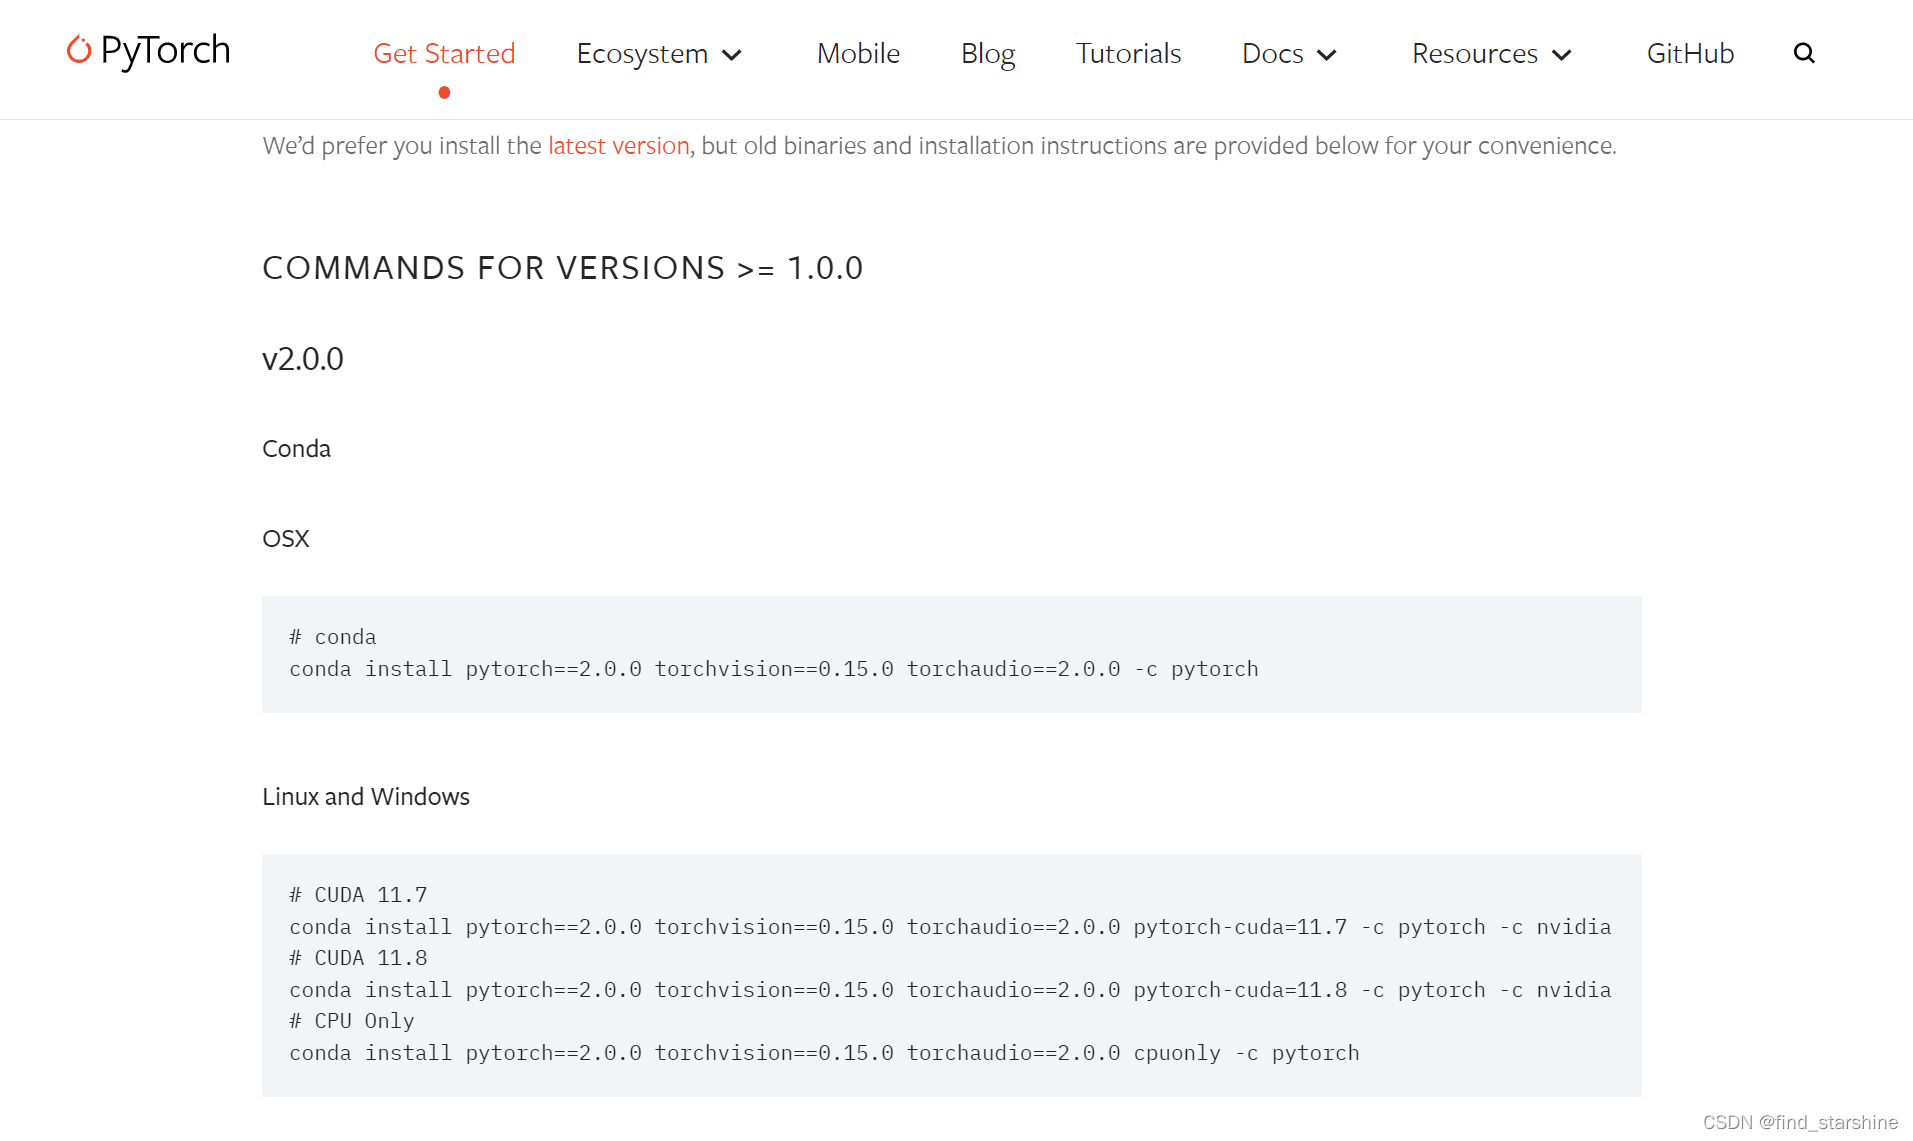This screenshot has height=1141, width=1913.
Task: Click the chevron next to Resources
Action: (x=1562, y=55)
